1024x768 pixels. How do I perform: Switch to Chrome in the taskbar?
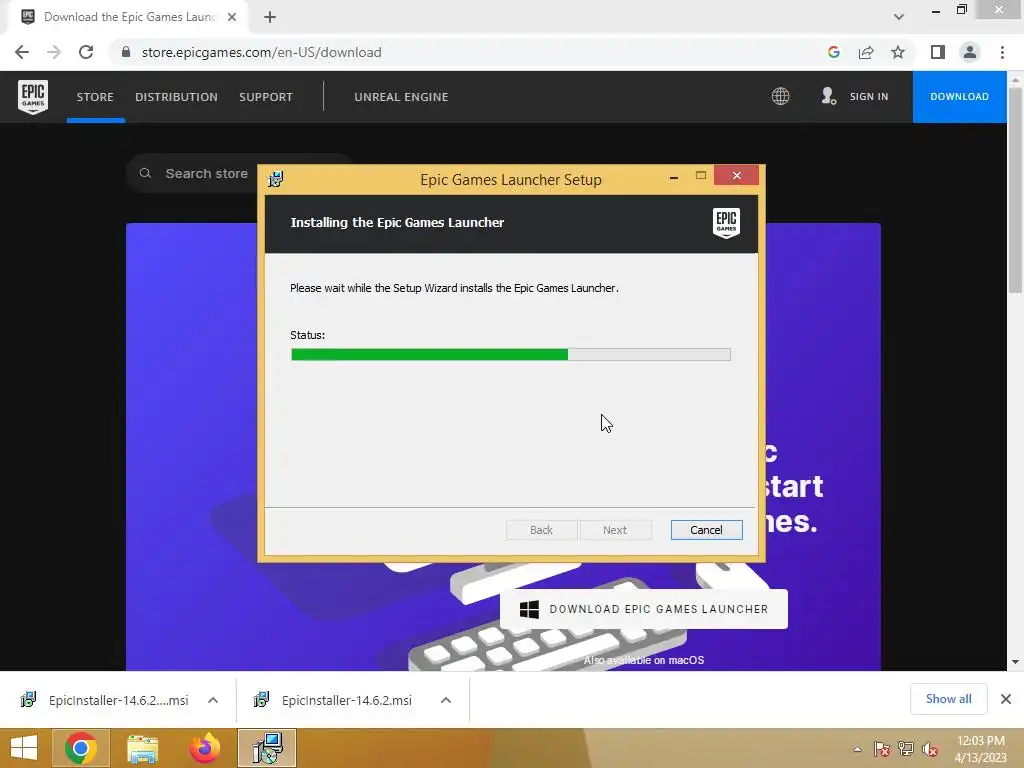pyautogui.click(x=81, y=748)
